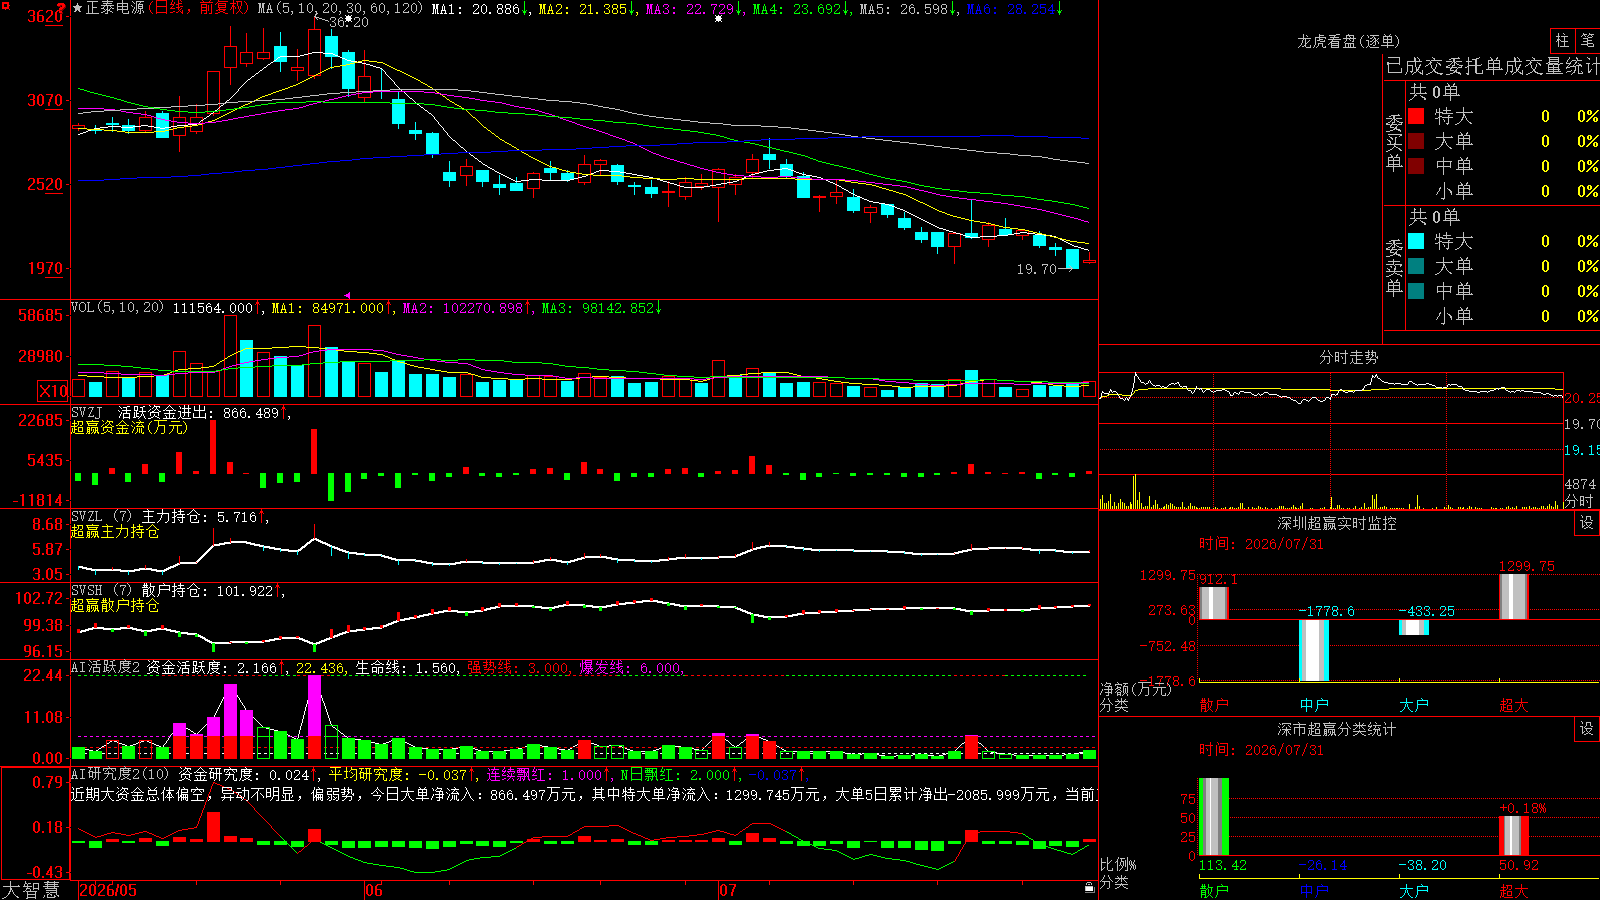Screen dimensions: 1600x900
Task: Click the 大户 bar labeled -433.25
Action: [x=1414, y=627]
